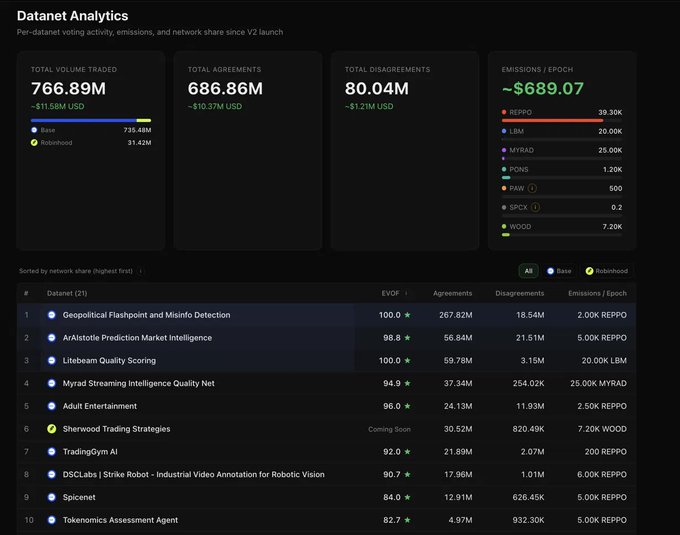
Task: Click the MYRAD emissions row label
Action: 522,150
